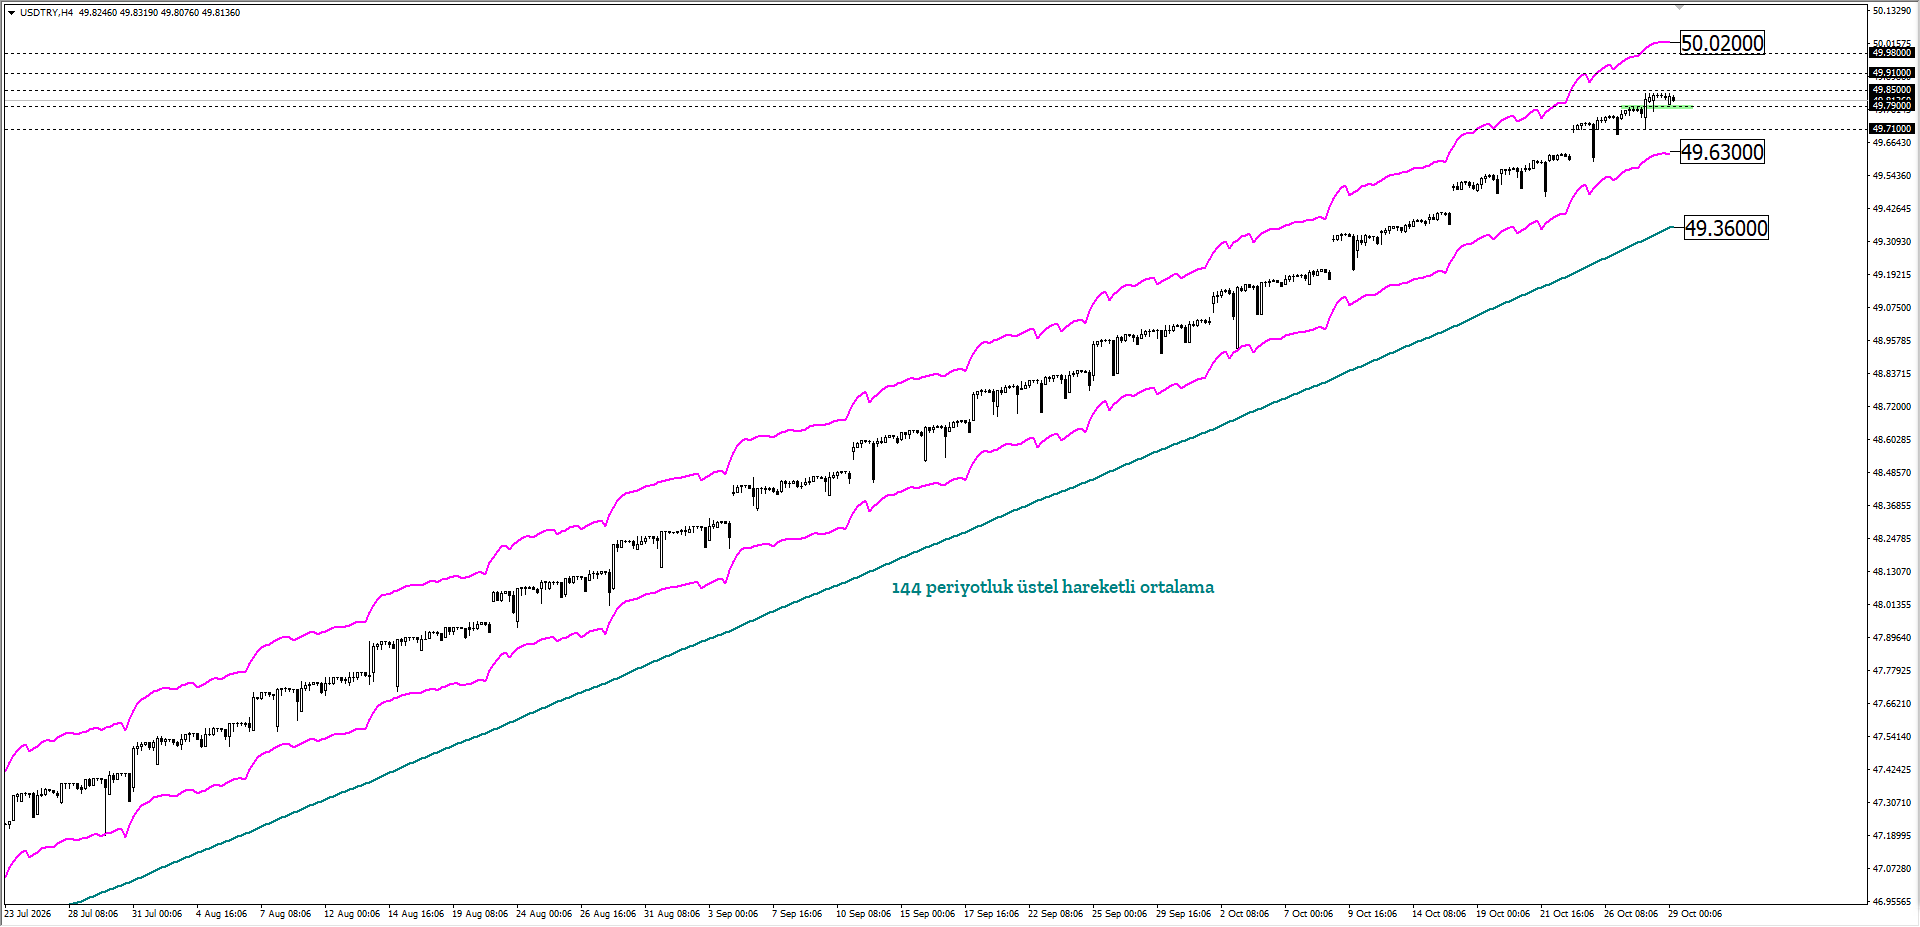Click the 48.48570 value on price scale
Screen dimensions: 1920x927
[1891, 473]
